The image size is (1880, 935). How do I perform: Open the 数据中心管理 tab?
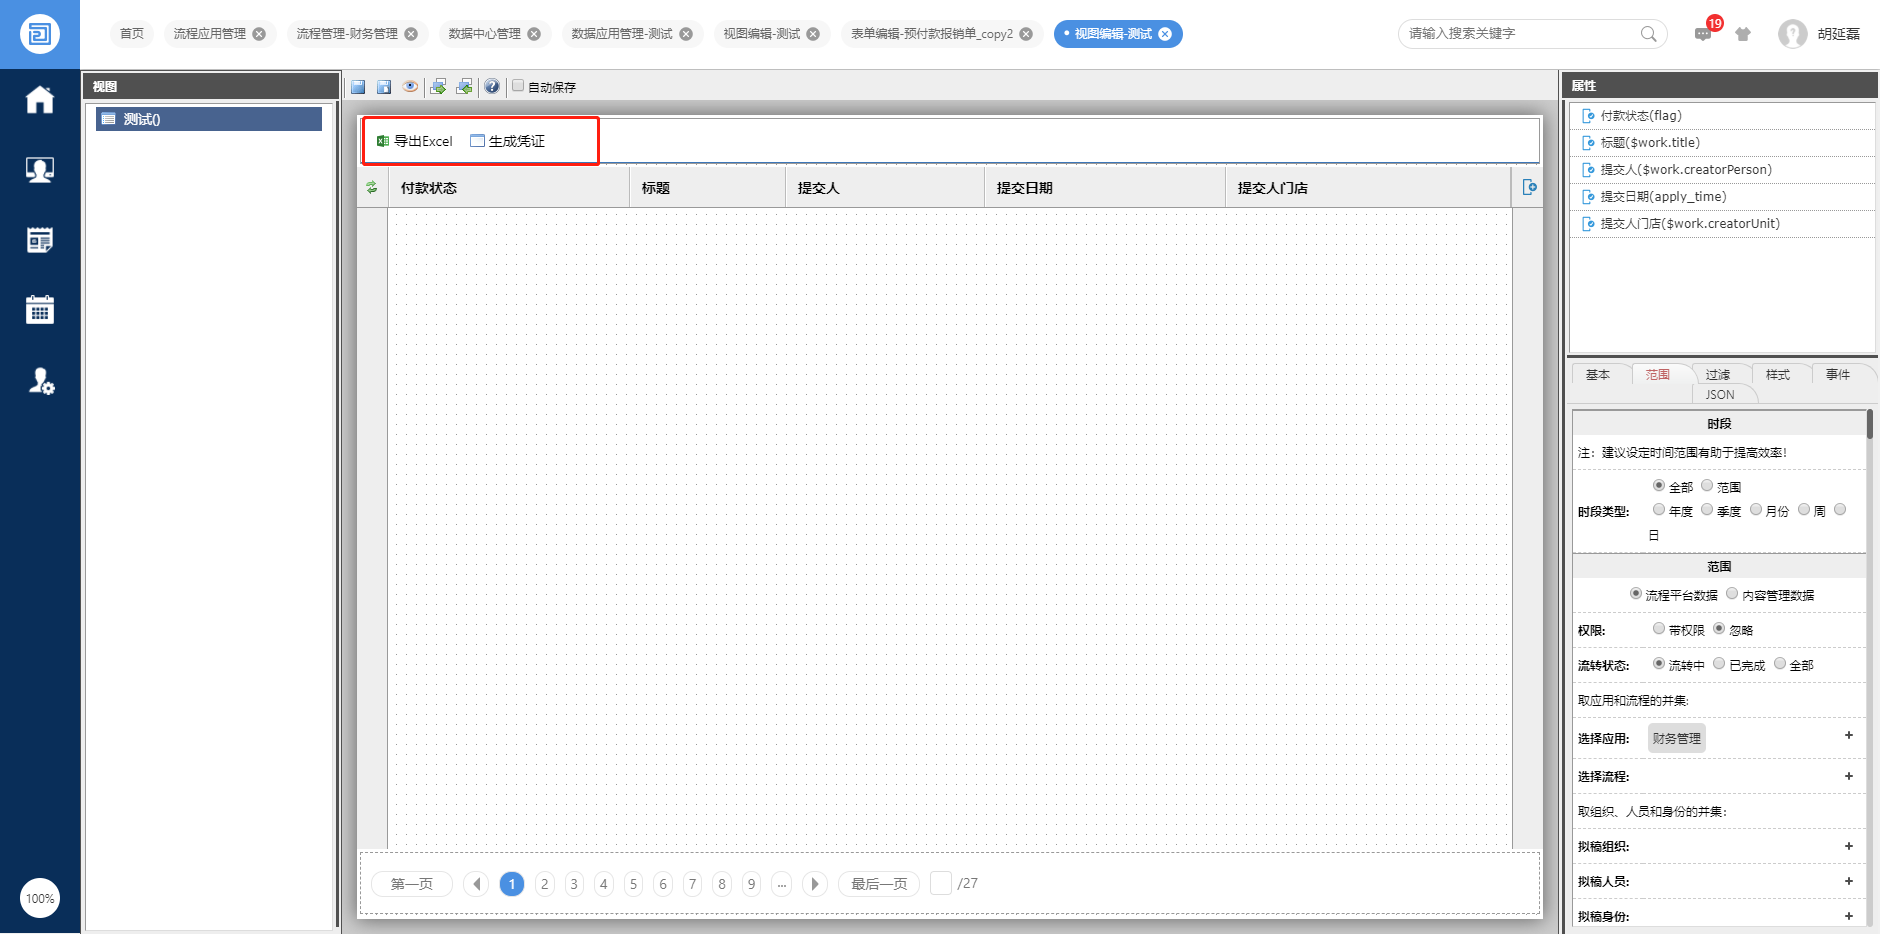(x=485, y=34)
